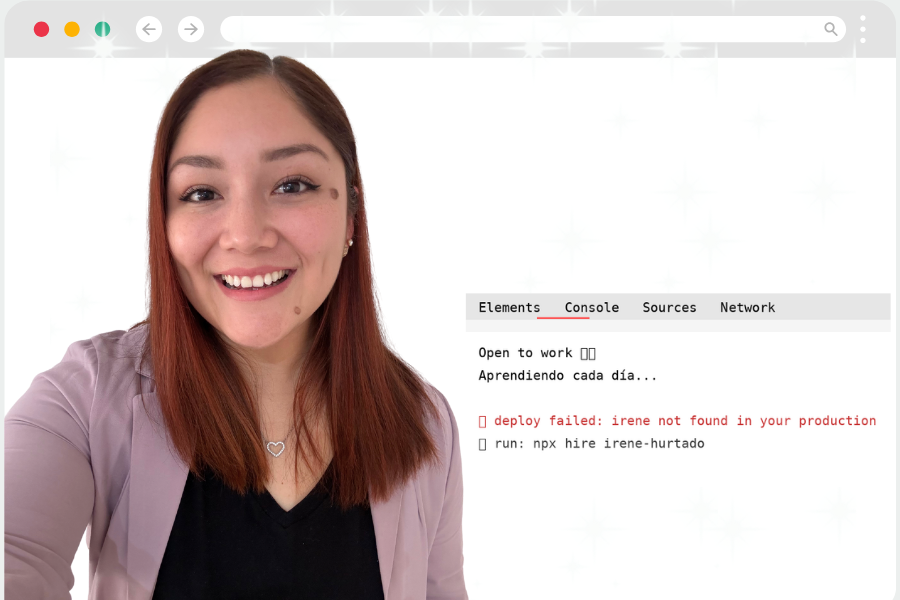The image size is (900, 600).
Task: Click the yellow minimize window dot
Action: click(72, 29)
